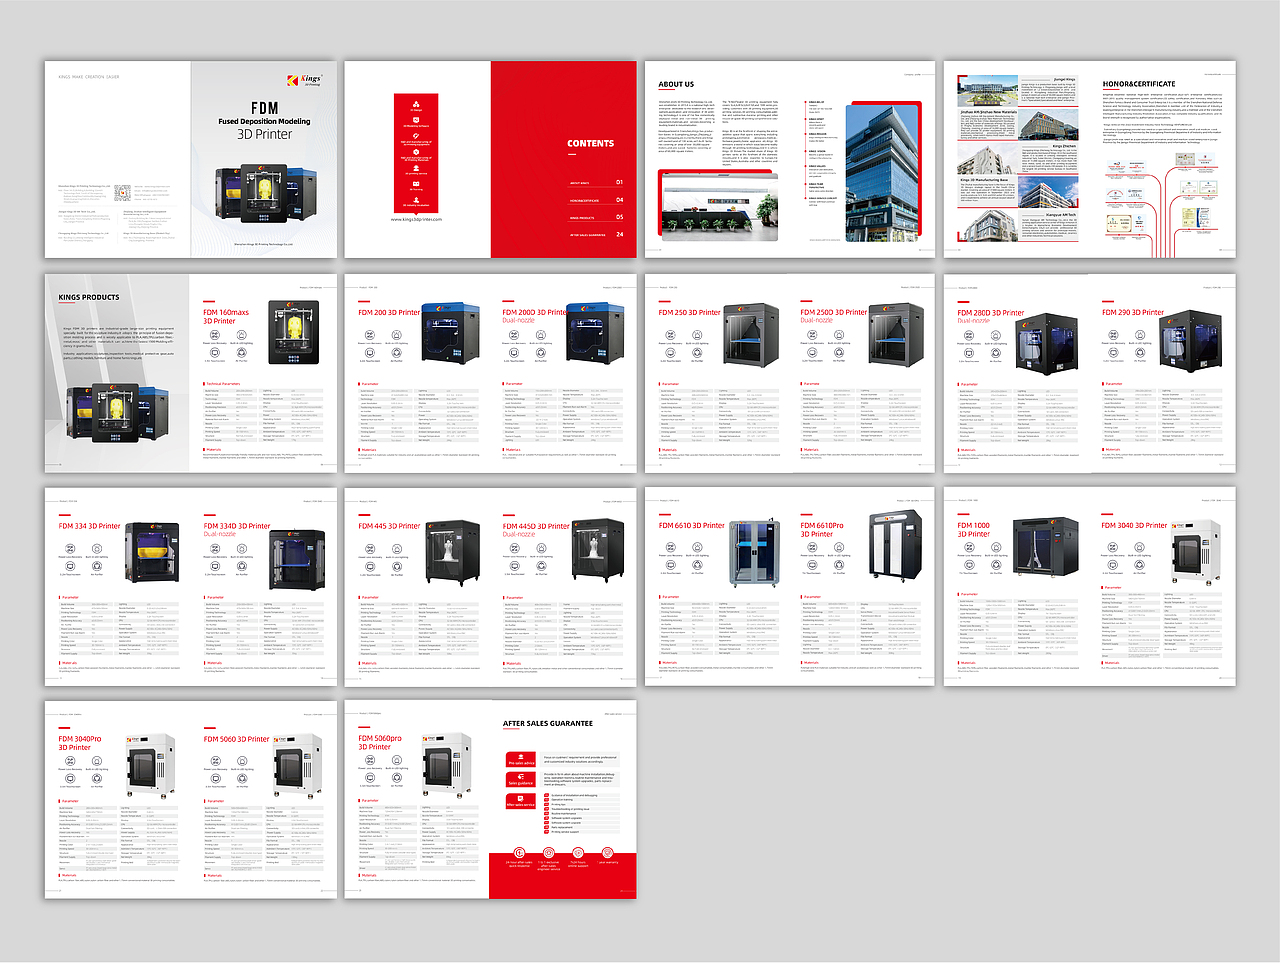1280x963 pixels.
Task: Click the FDM 6610Pro tall printer image
Action: coord(893,544)
